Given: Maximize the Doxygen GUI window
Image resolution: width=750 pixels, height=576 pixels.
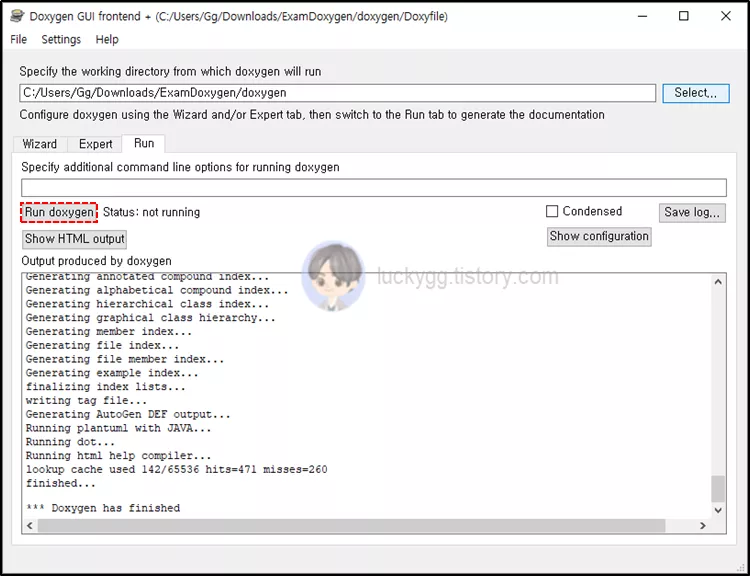Looking at the screenshot, I should [684, 16].
